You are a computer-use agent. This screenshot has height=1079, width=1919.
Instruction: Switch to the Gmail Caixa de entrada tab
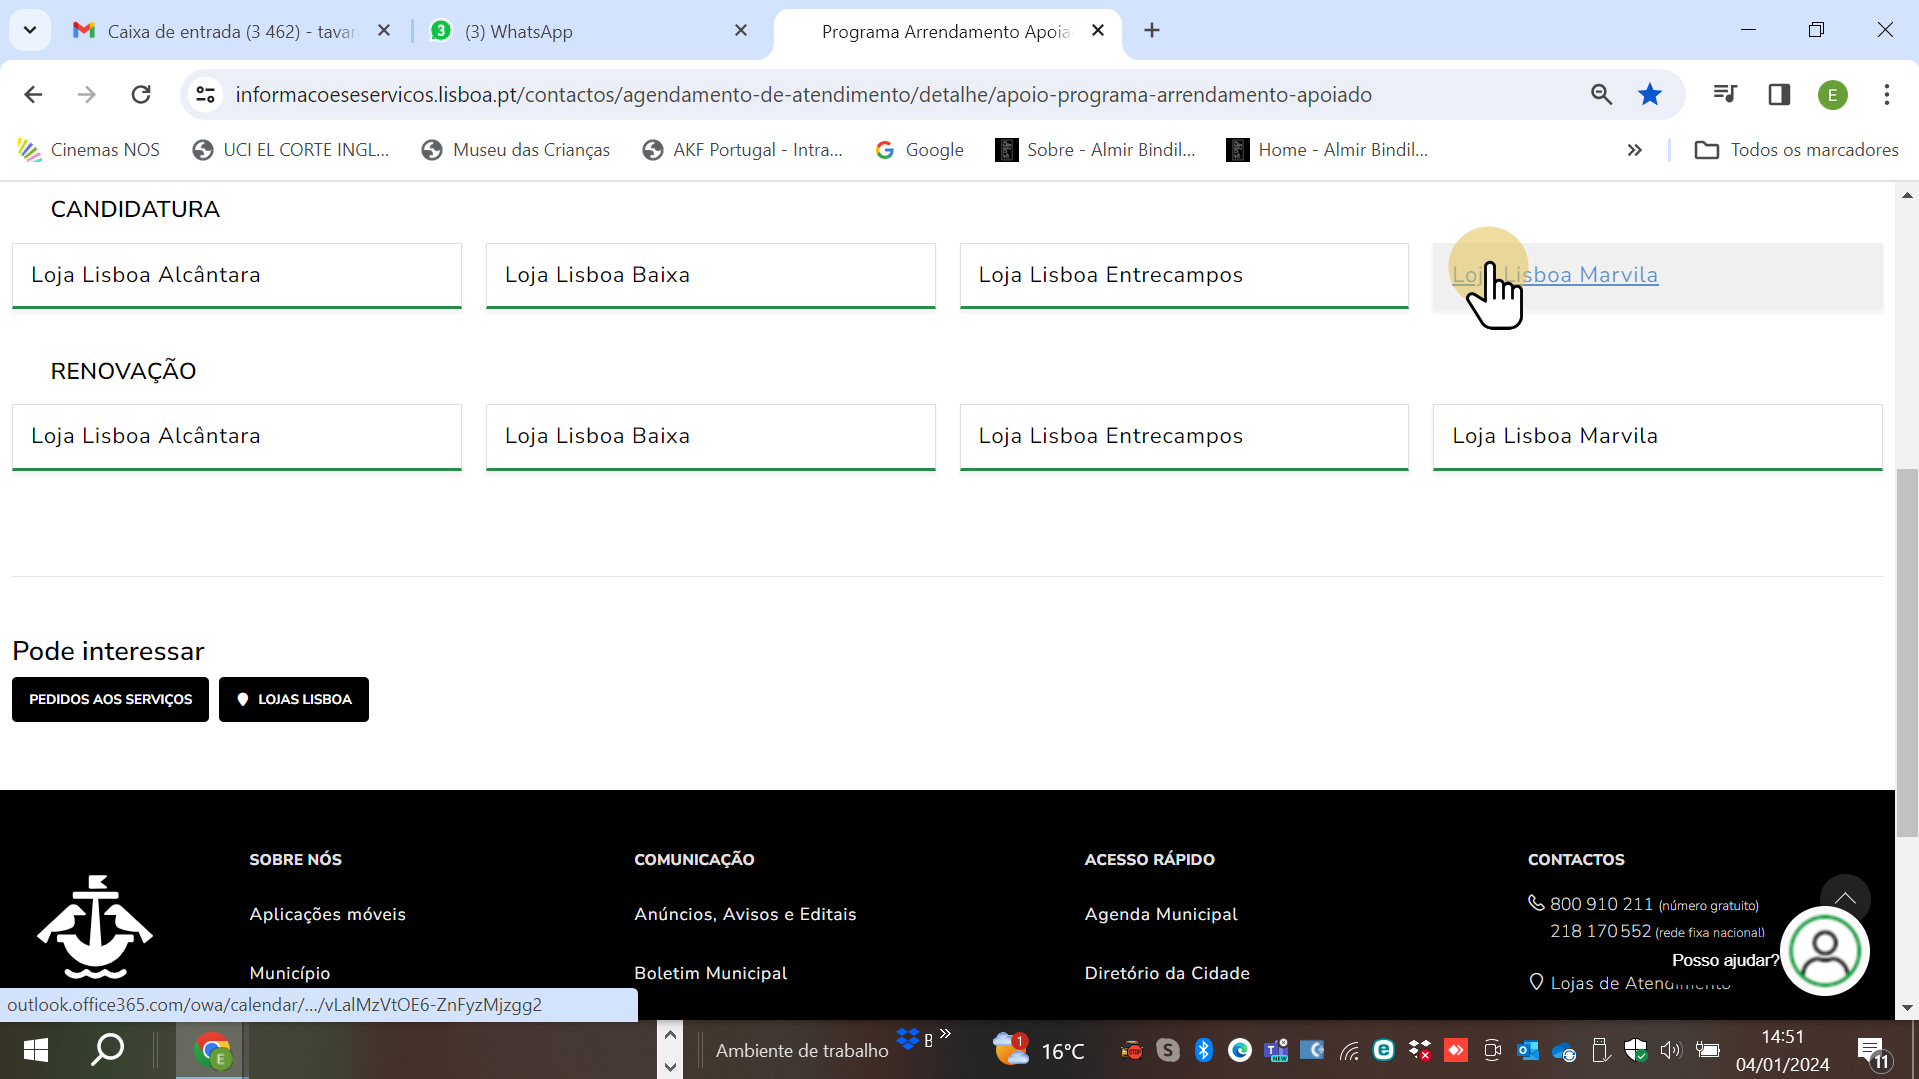[x=230, y=31]
